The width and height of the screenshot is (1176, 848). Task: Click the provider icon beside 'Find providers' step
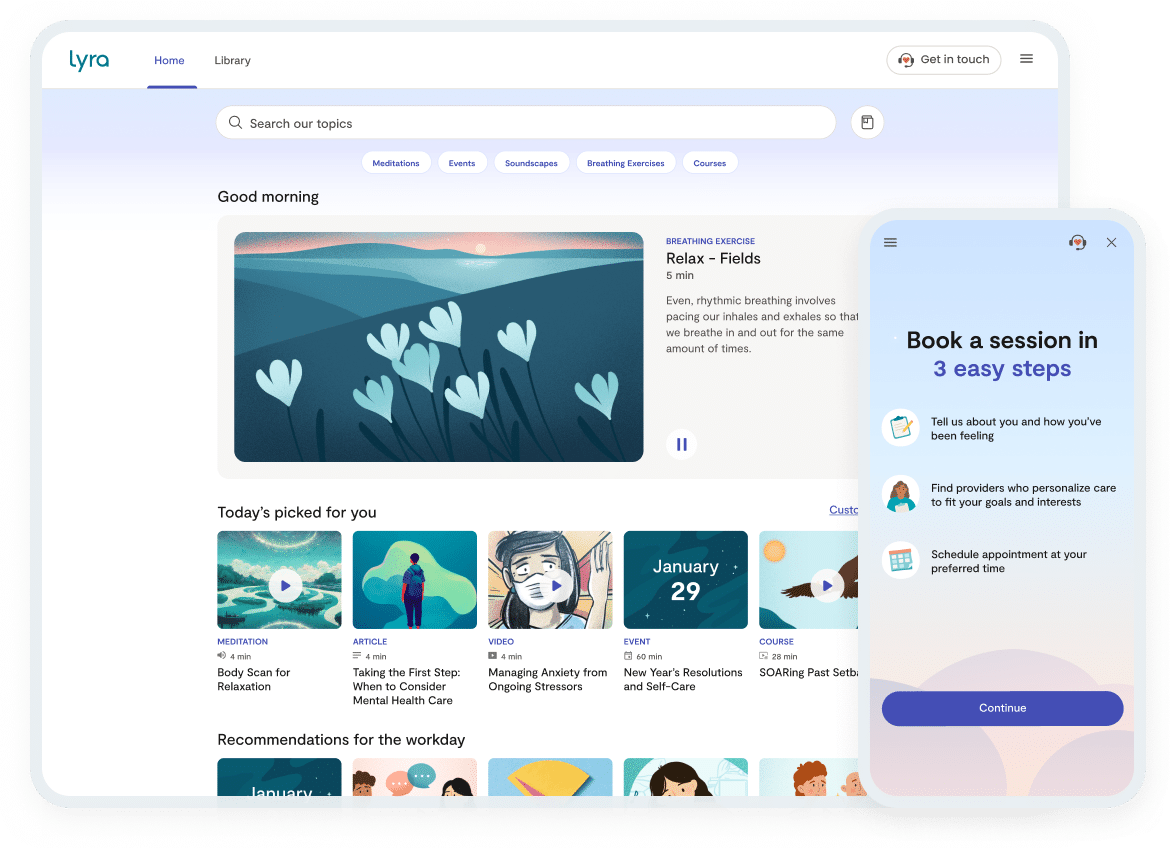[900, 495]
